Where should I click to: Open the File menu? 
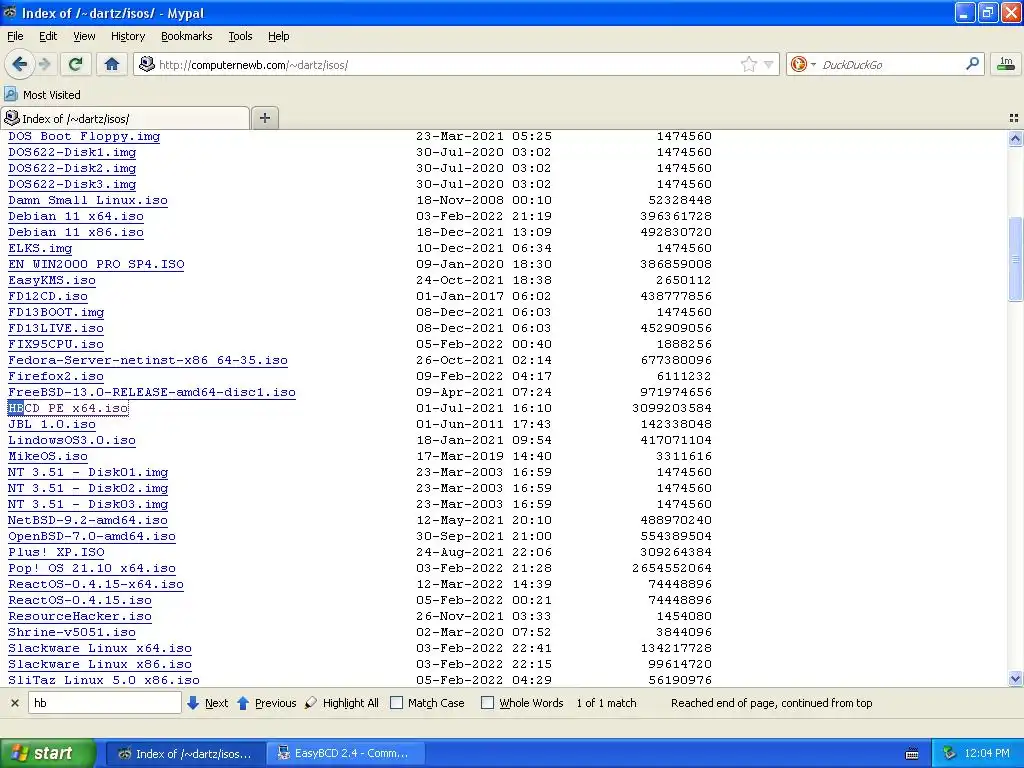(15, 36)
